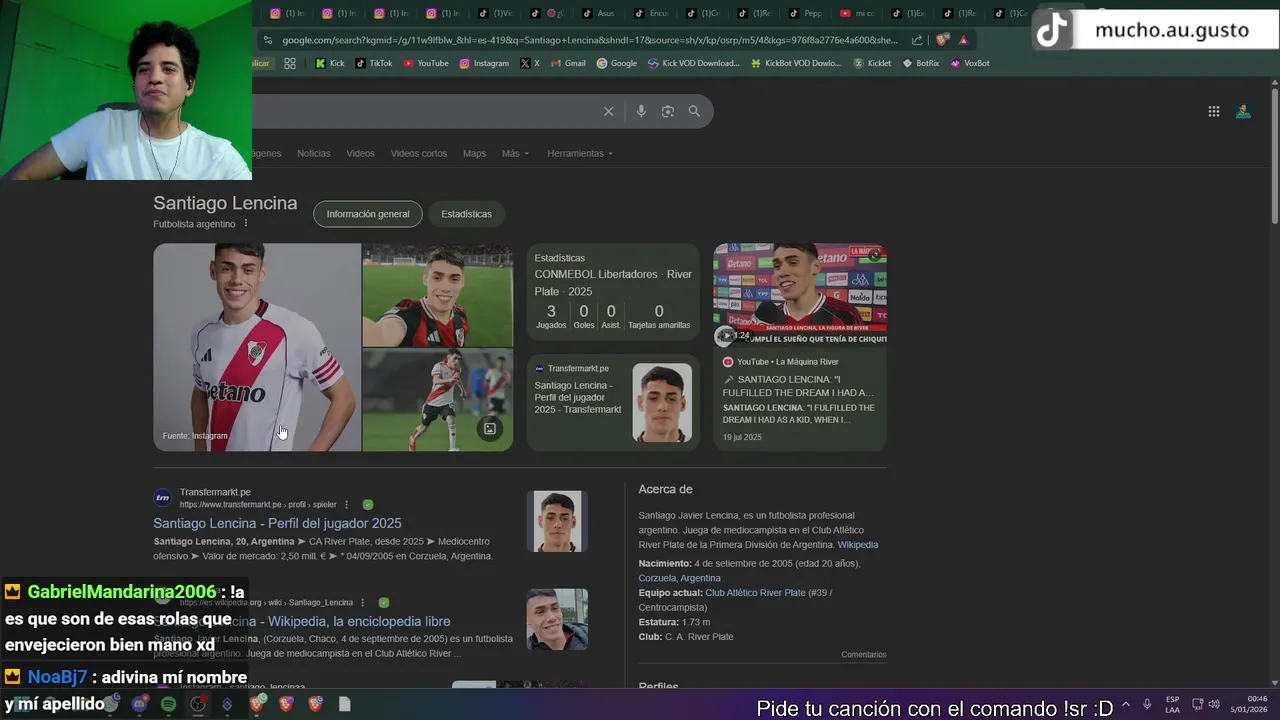Switch to the Pepp browser tab
The width and height of the screenshot is (1280, 720).
click(x=807, y=13)
